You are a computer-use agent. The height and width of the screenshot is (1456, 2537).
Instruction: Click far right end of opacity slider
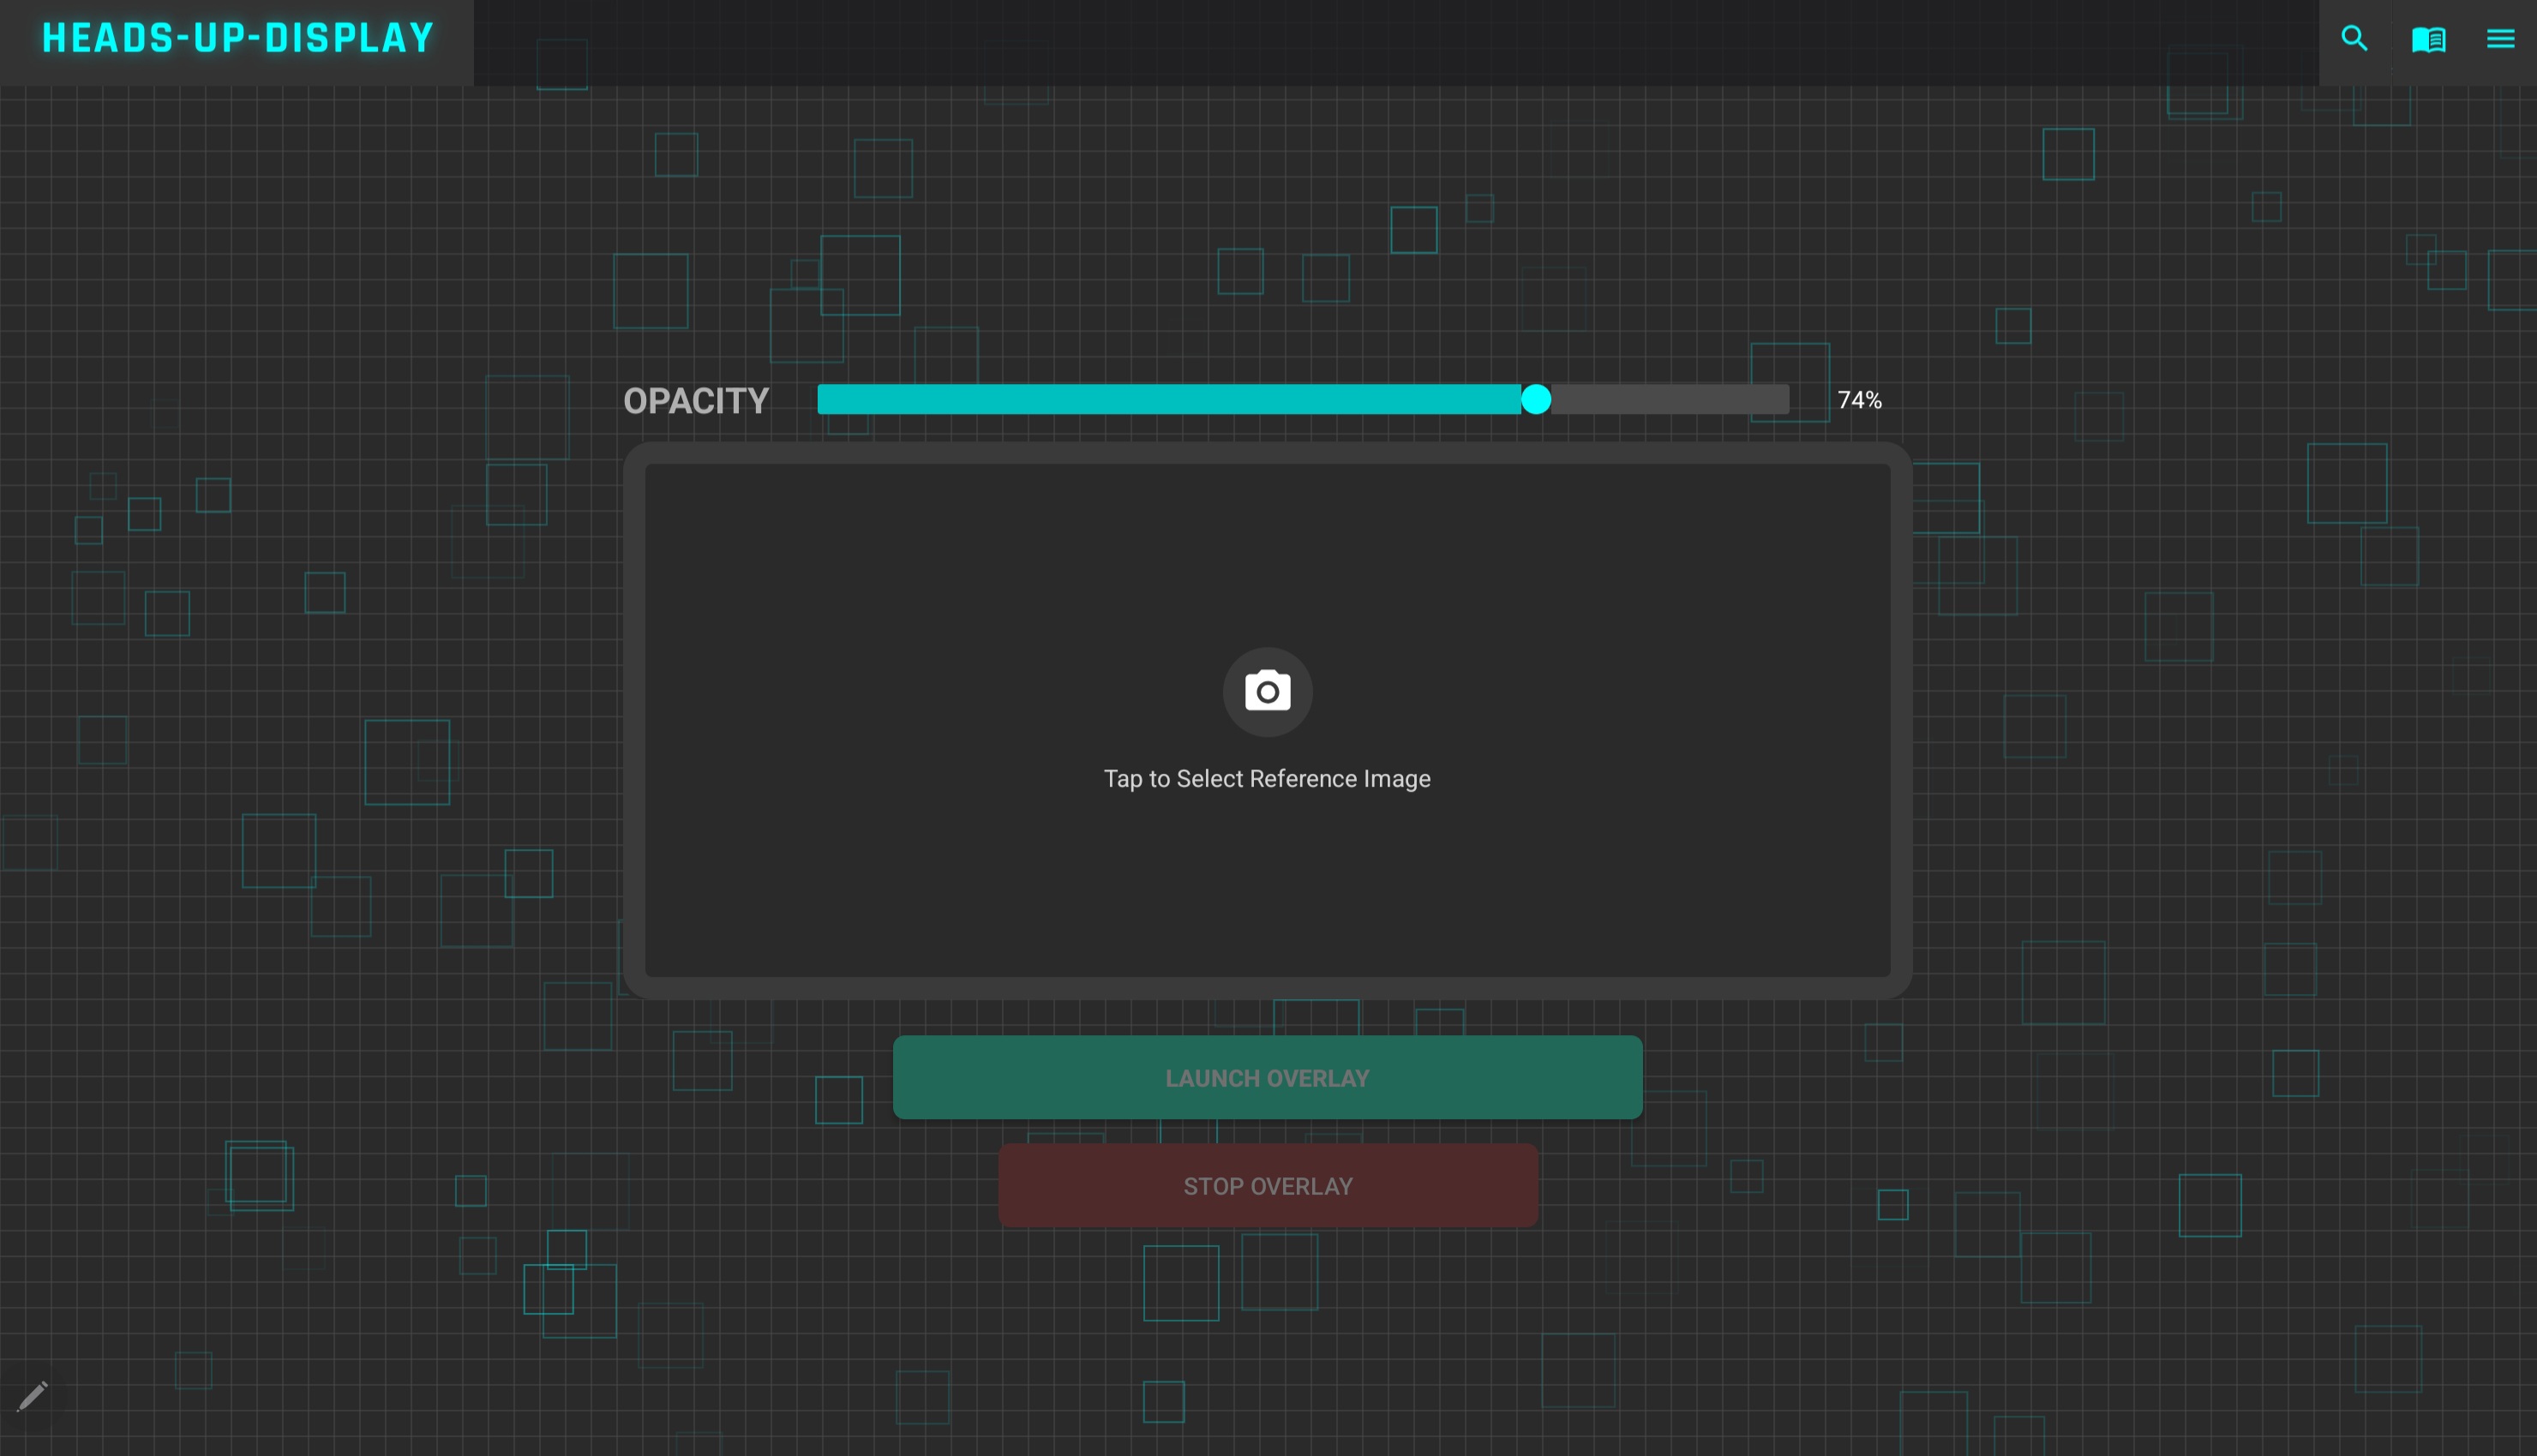[1784, 400]
